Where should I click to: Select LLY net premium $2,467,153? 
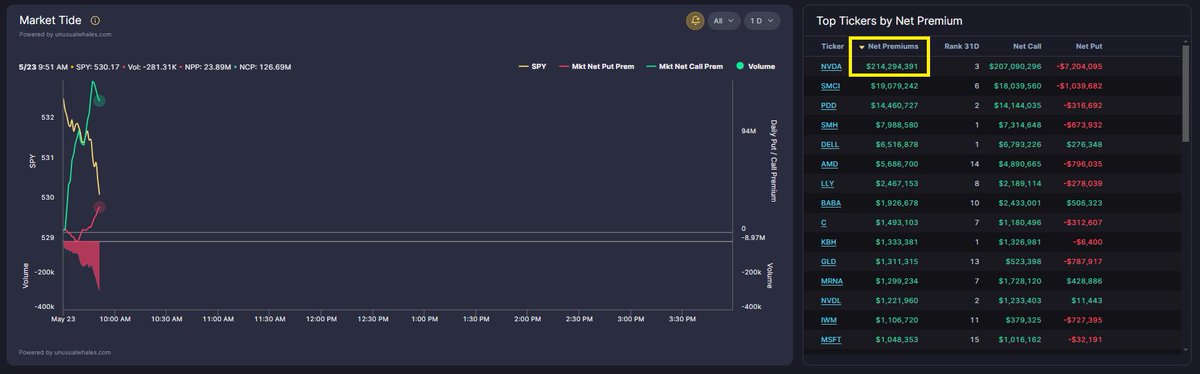pos(897,183)
